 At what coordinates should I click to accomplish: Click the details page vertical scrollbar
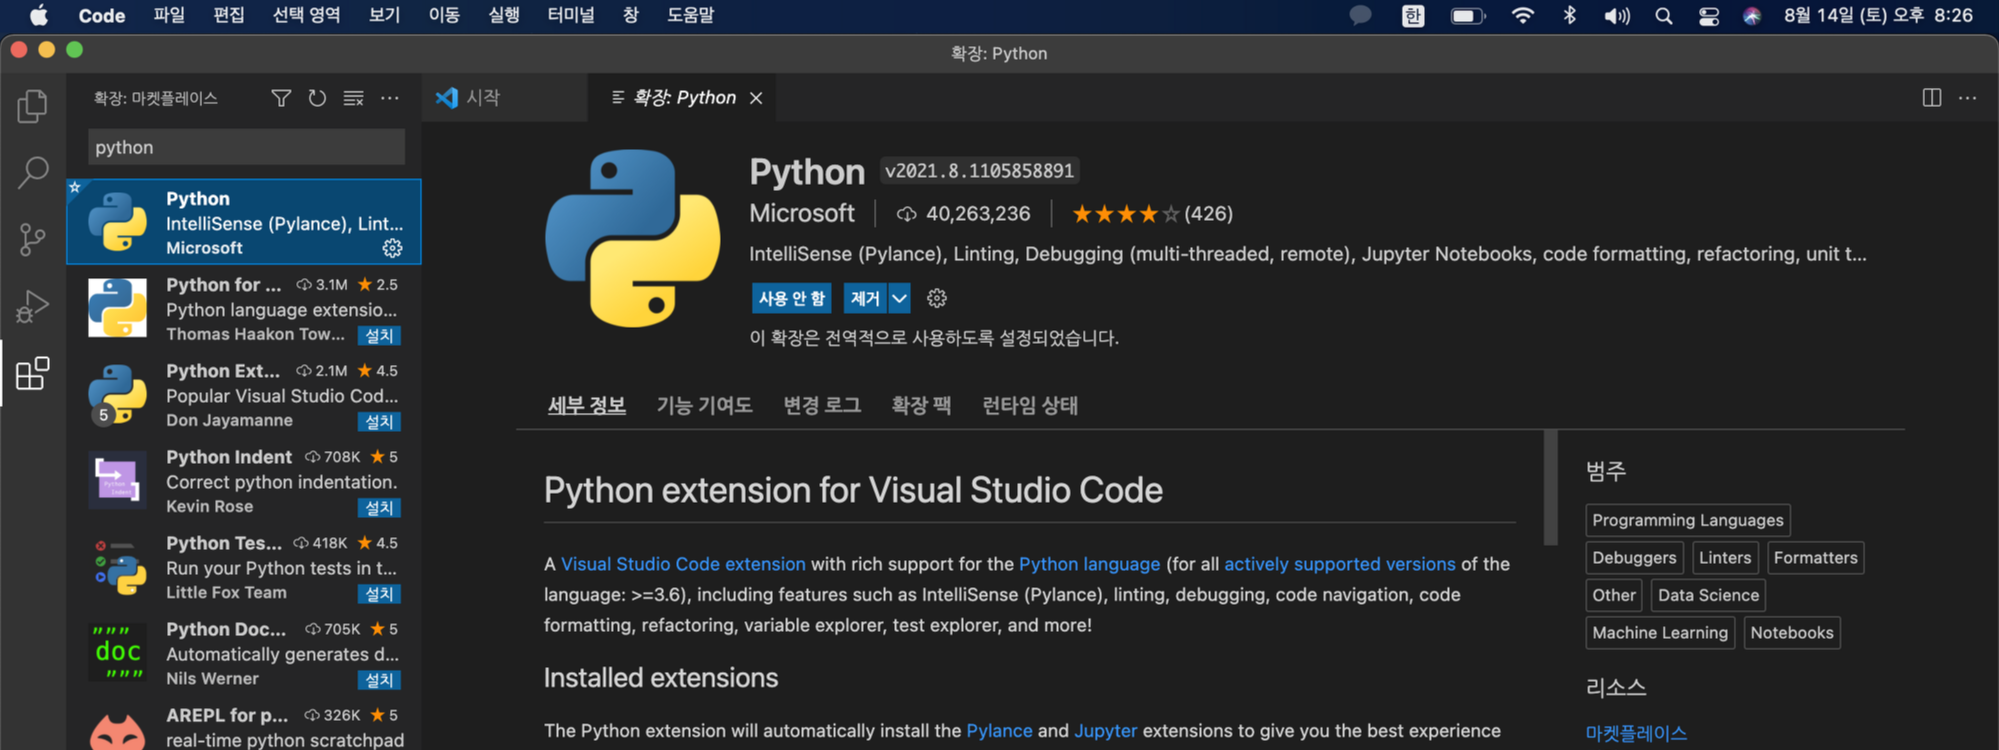click(1550, 488)
